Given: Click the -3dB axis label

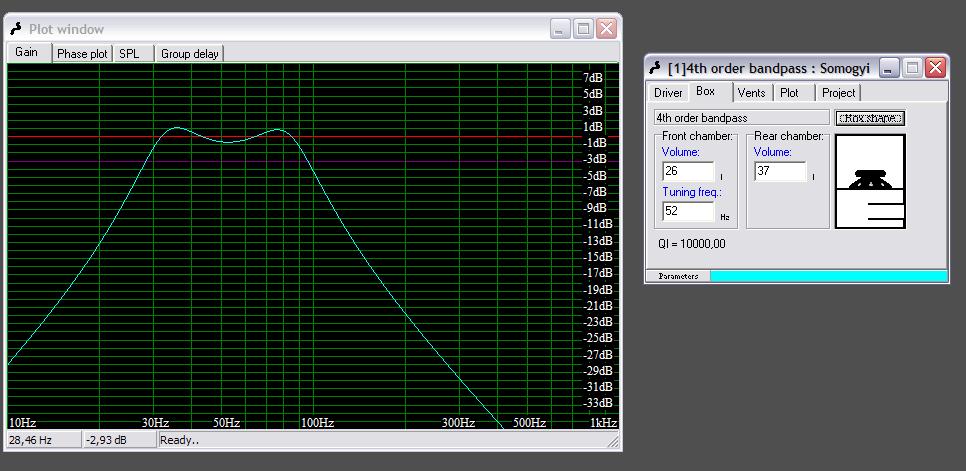Looking at the screenshot, I should click(x=595, y=159).
